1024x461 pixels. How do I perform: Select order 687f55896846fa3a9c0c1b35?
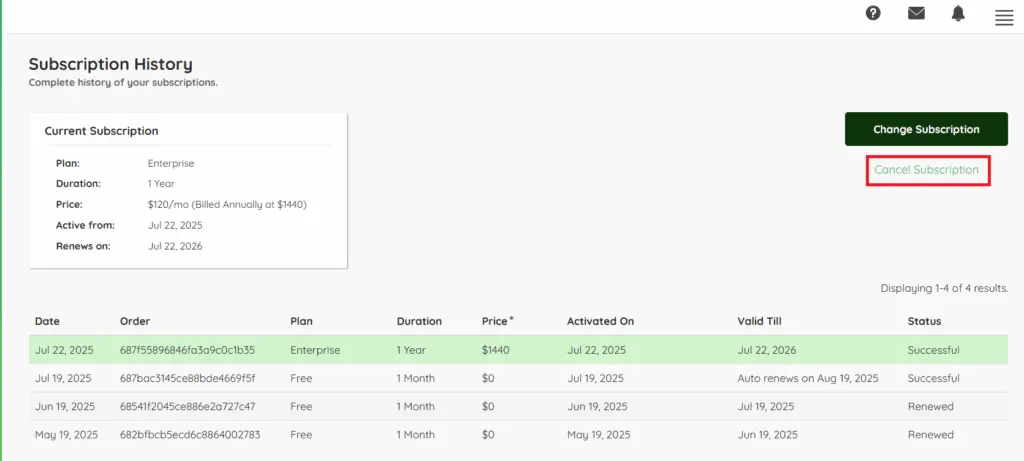187,350
